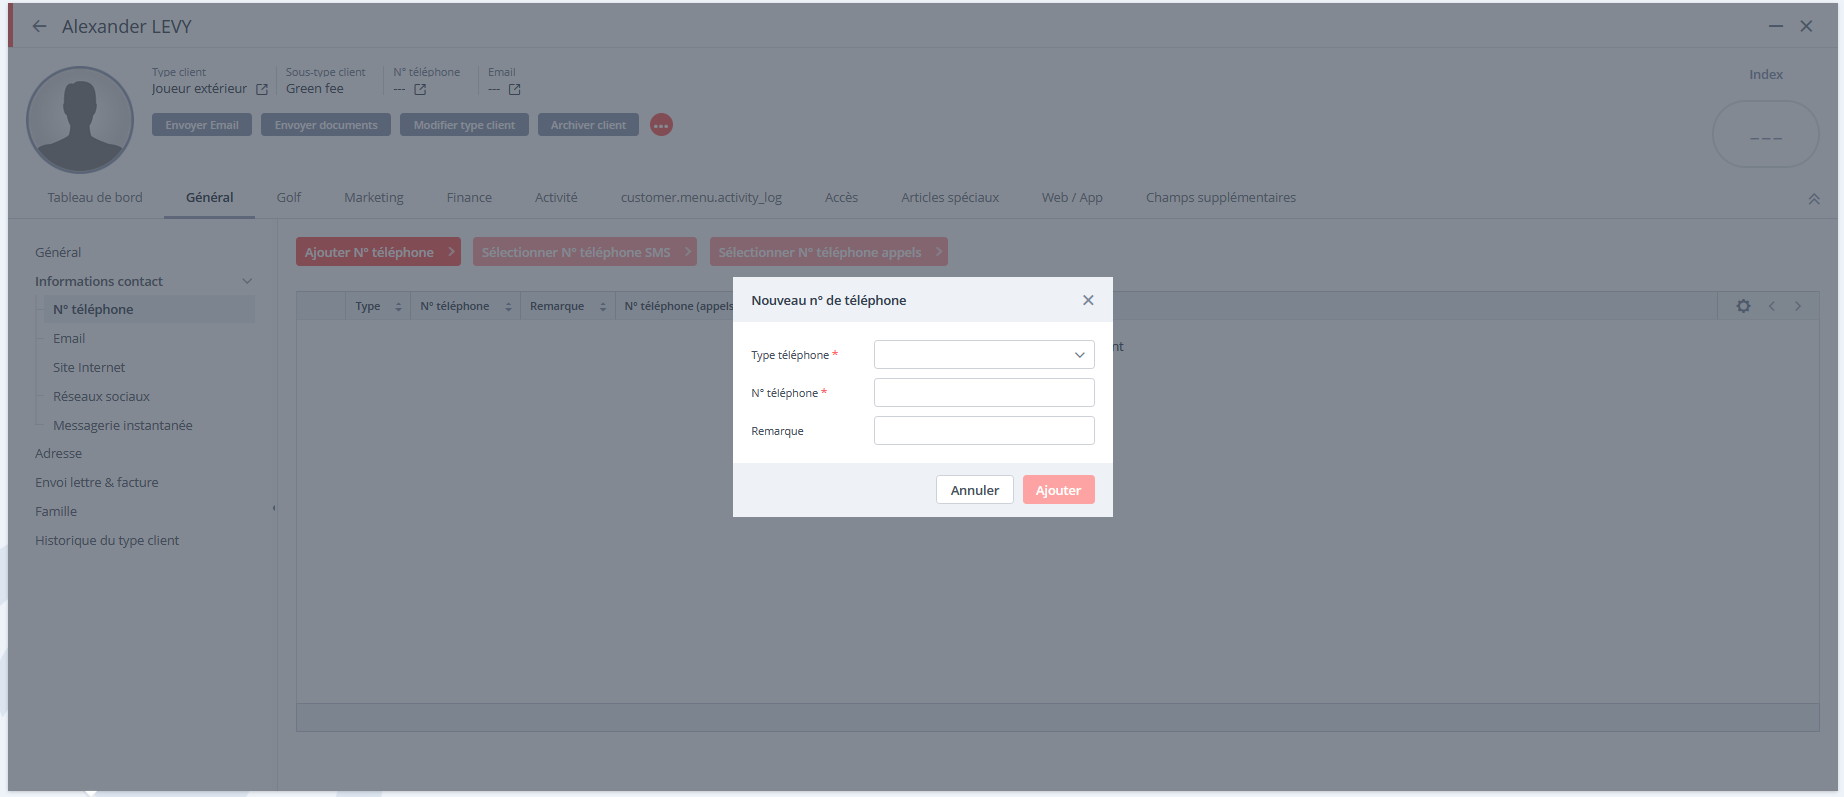Select Historique du type client
The height and width of the screenshot is (797, 1844).
[x=107, y=541]
